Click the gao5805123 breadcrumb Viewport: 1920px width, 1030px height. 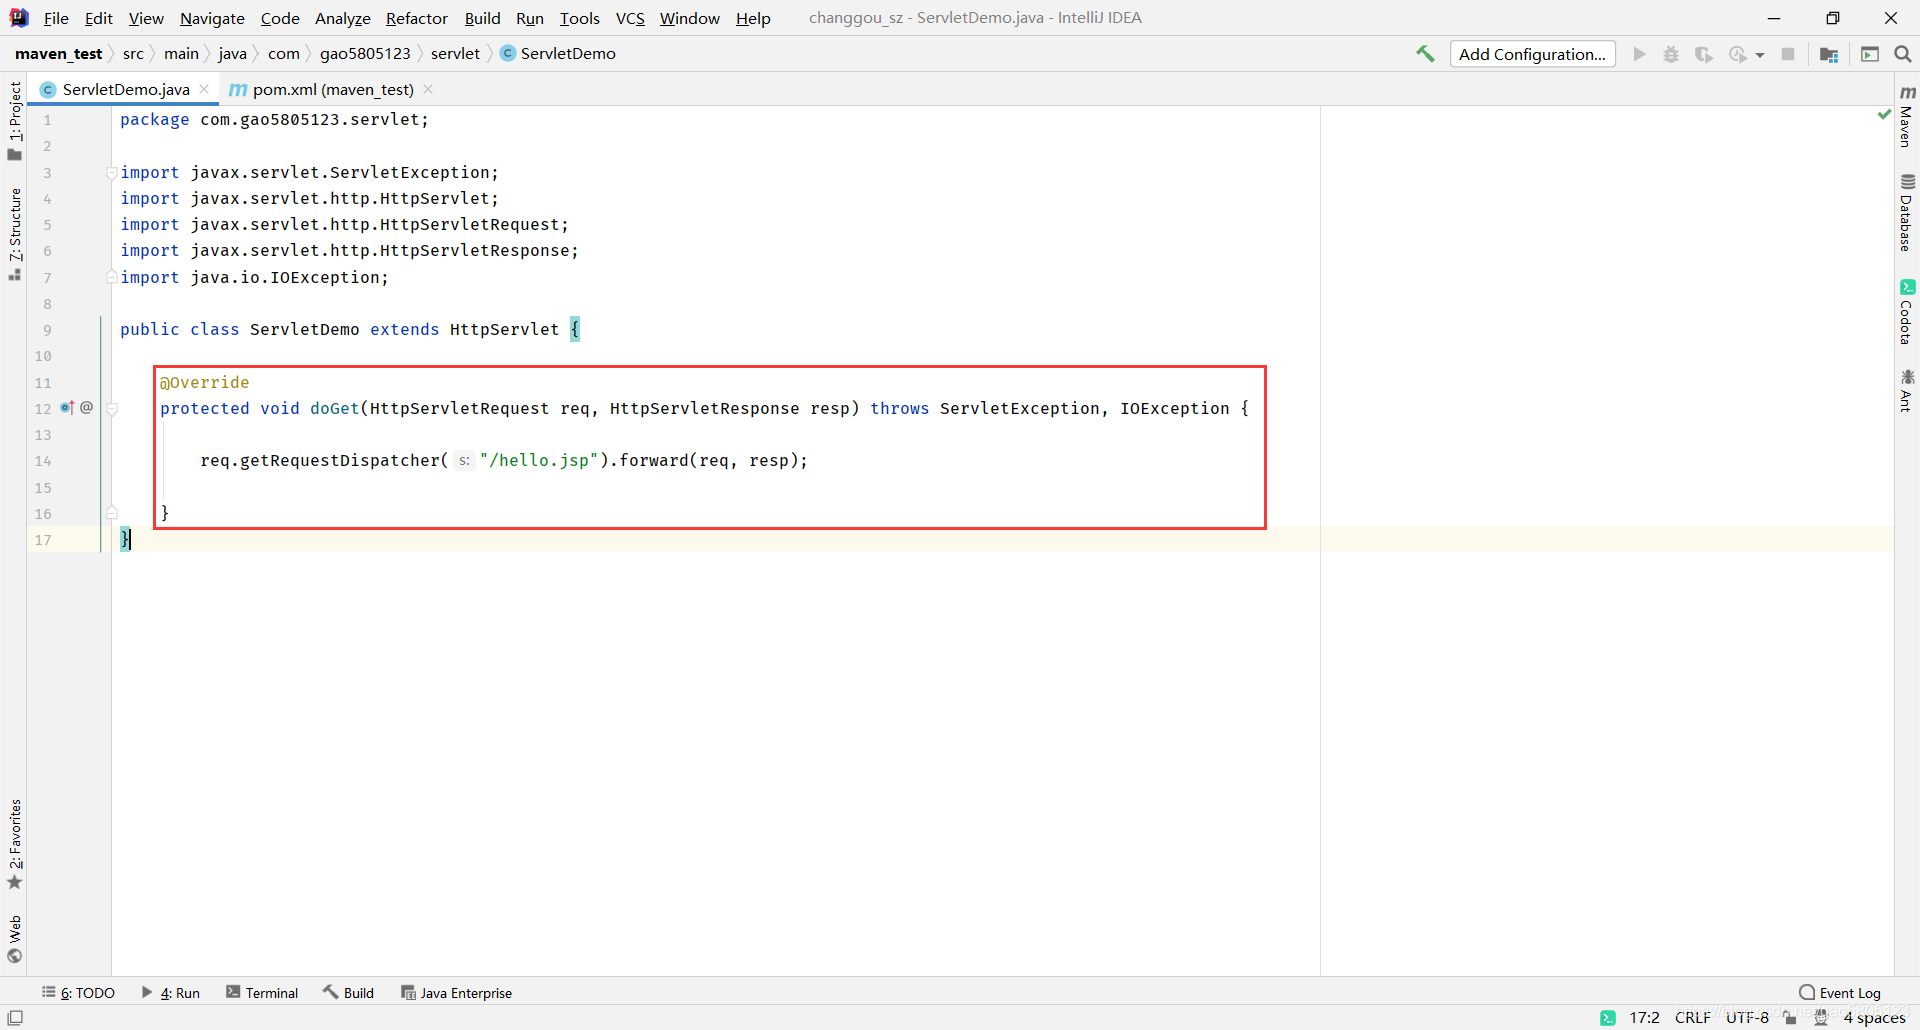click(x=365, y=54)
